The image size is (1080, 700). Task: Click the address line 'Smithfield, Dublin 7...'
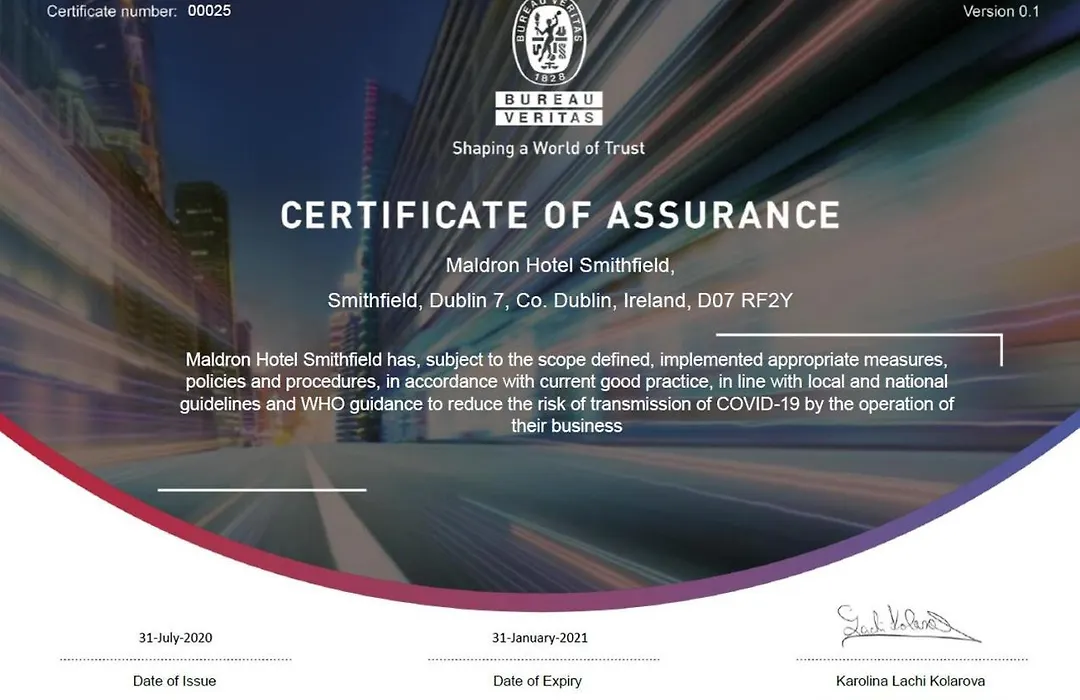[560, 300]
